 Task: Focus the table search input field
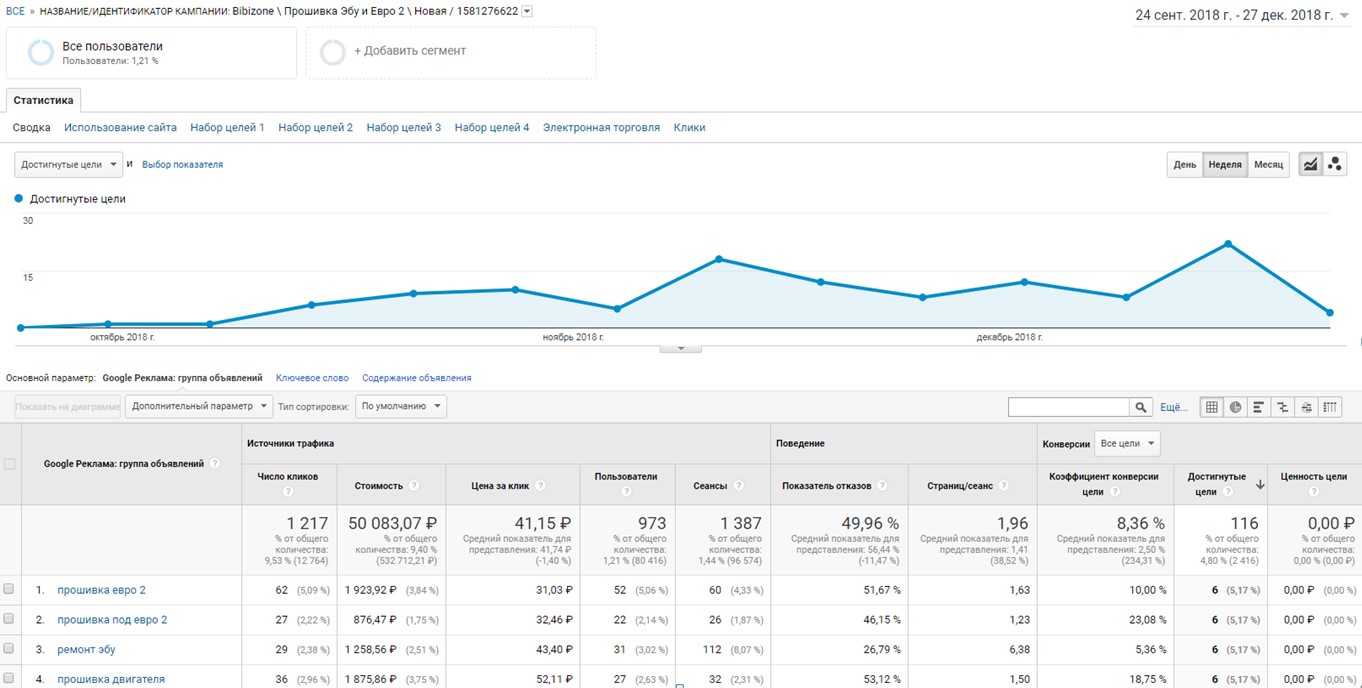click(1069, 407)
